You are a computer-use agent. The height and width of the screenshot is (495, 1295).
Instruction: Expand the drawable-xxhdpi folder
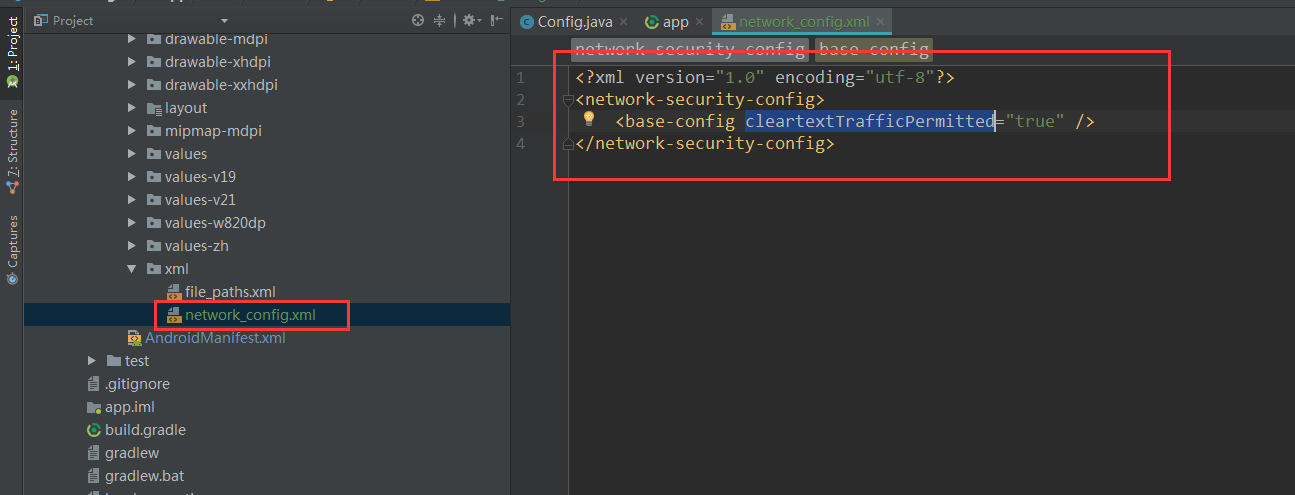(132, 85)
